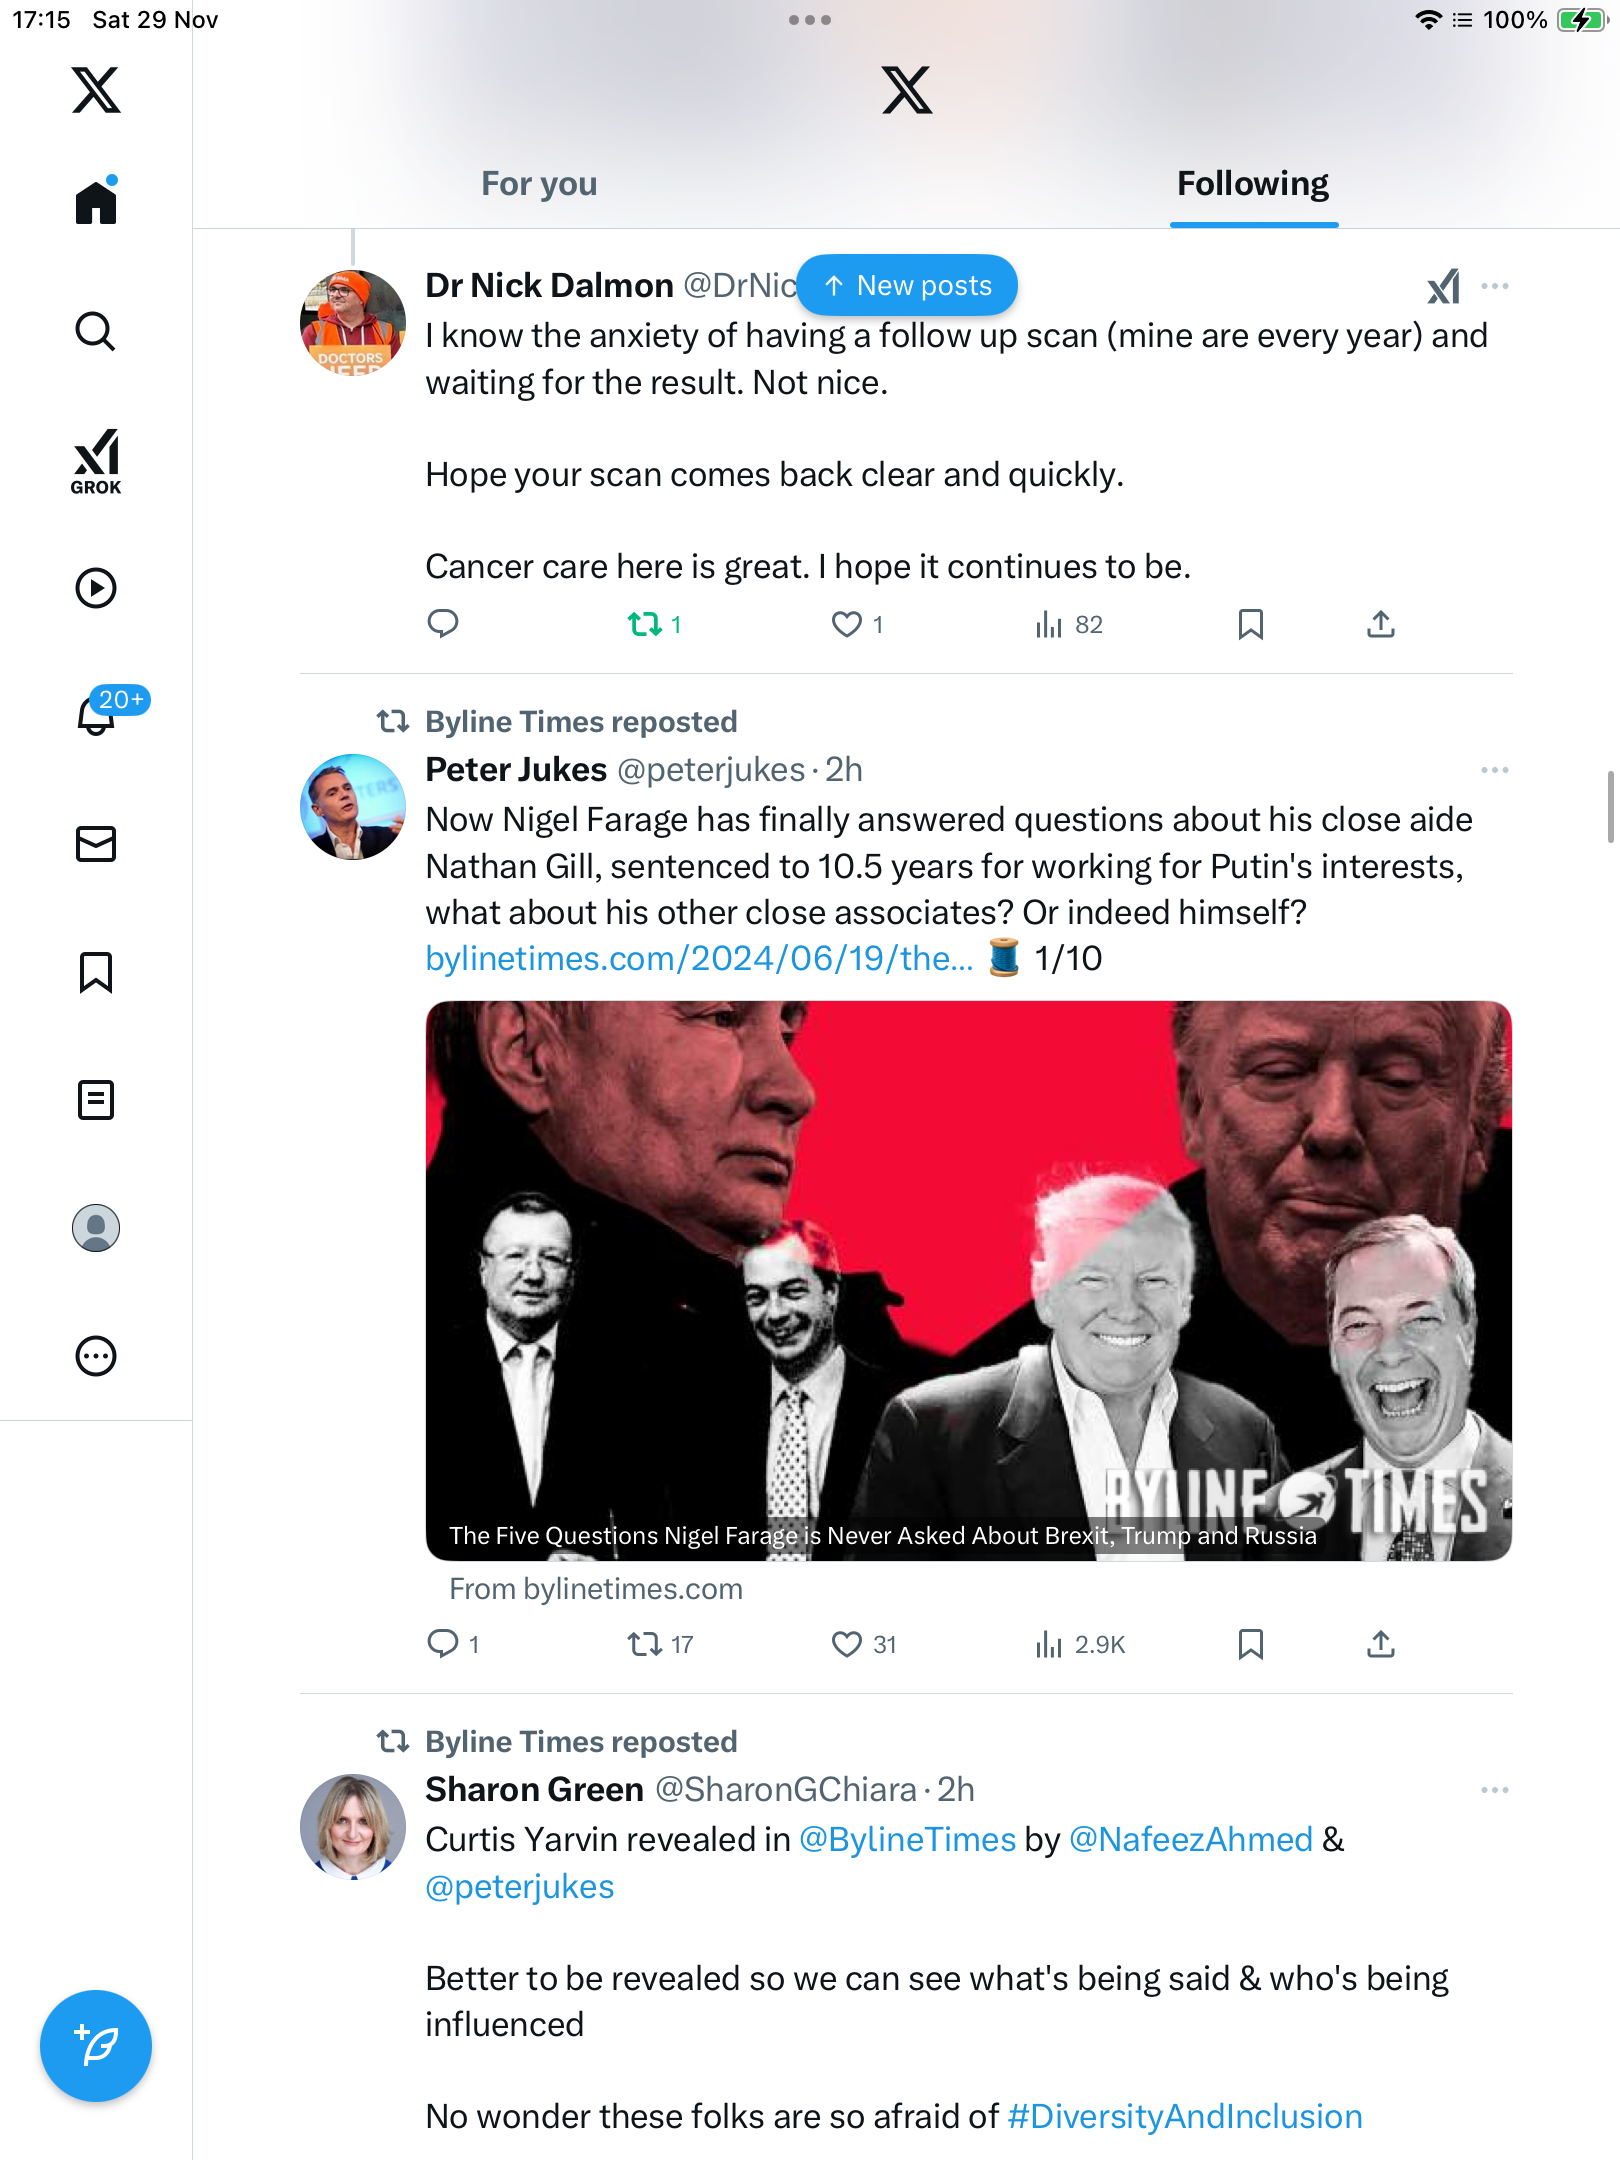Open Grok from the sidebar
Viewport: 1620px width, 2160px height.
[96, 461]
